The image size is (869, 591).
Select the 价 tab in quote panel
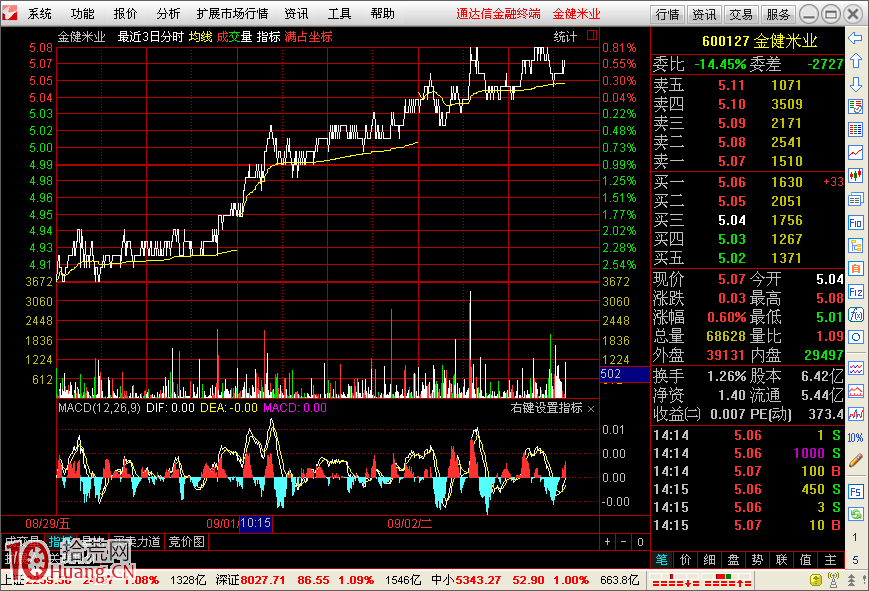pos(686,560)
